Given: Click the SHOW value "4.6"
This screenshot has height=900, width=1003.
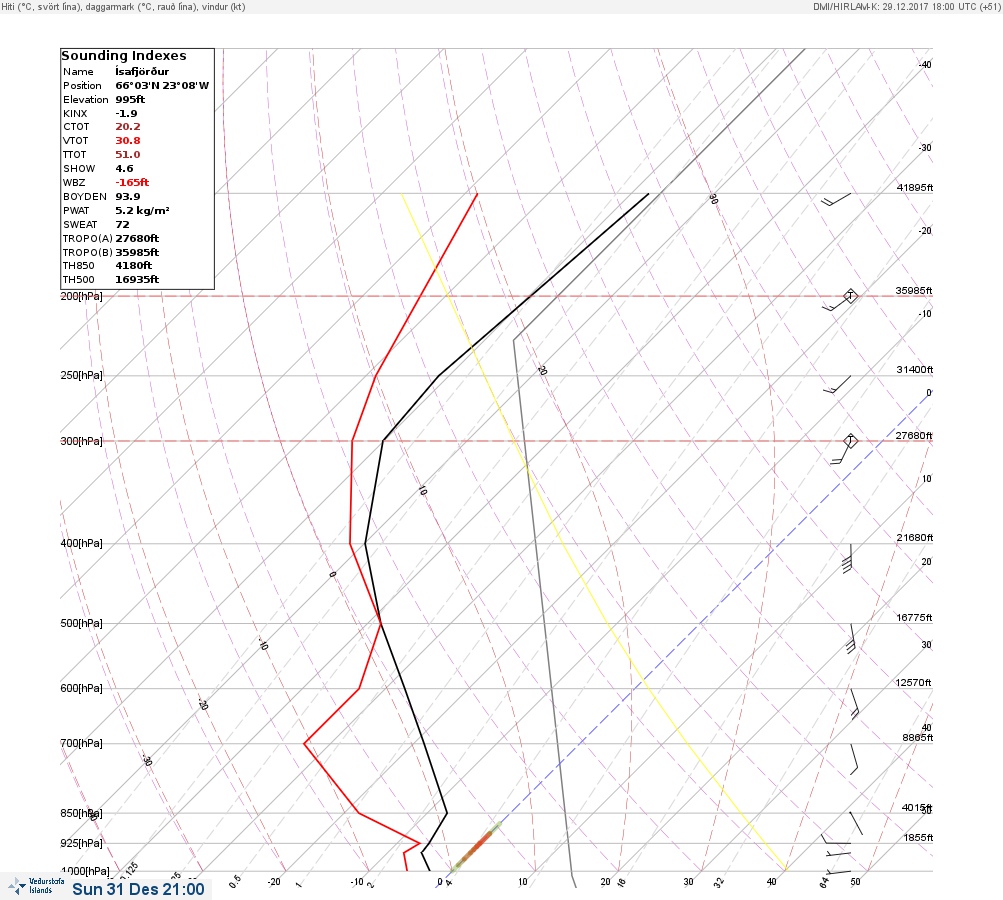Looking at the screenshot, I should pyautogui.click(x=124, y=169).
